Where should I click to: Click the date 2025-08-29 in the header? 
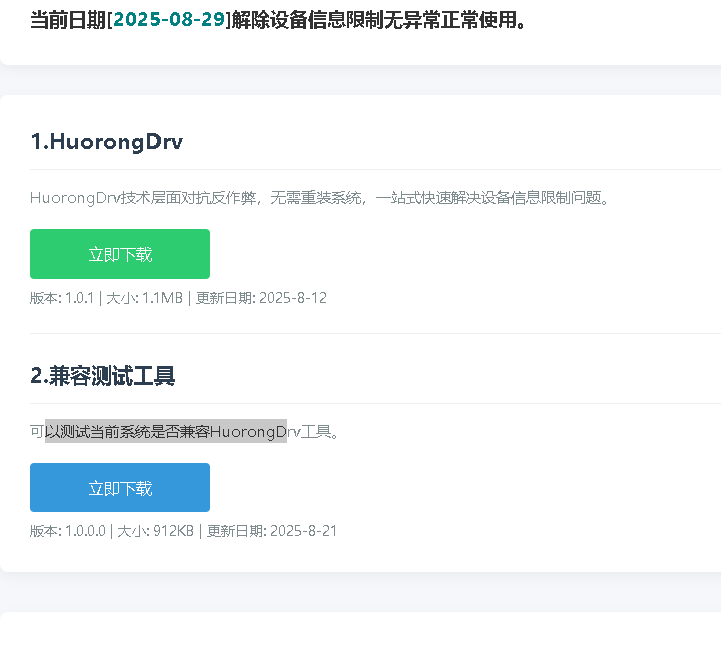169,19
